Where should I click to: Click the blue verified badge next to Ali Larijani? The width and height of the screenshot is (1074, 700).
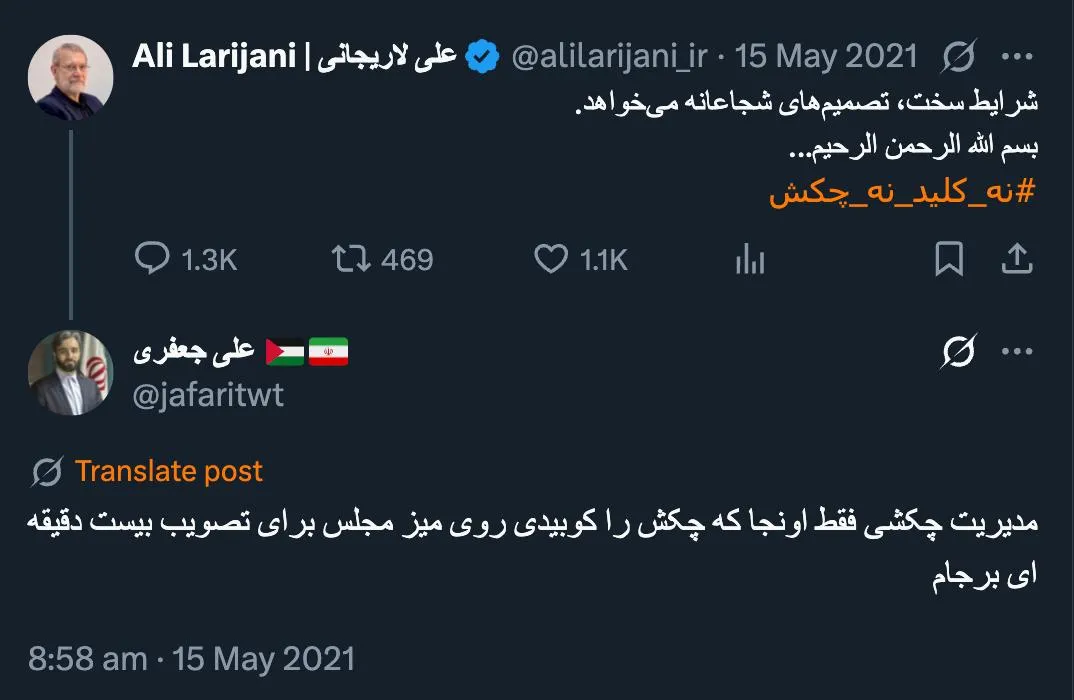pos(481,57)
